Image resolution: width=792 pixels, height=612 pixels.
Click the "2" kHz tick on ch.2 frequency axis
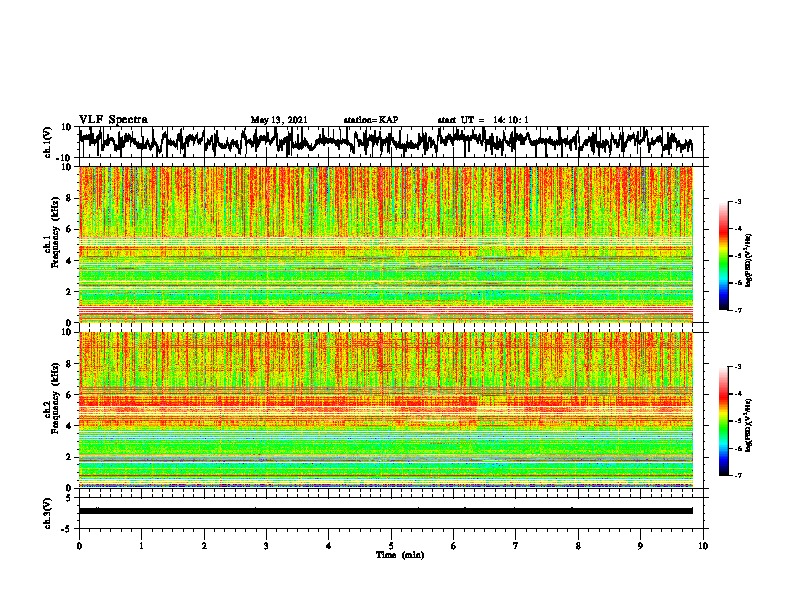click(x=70, y=457)
